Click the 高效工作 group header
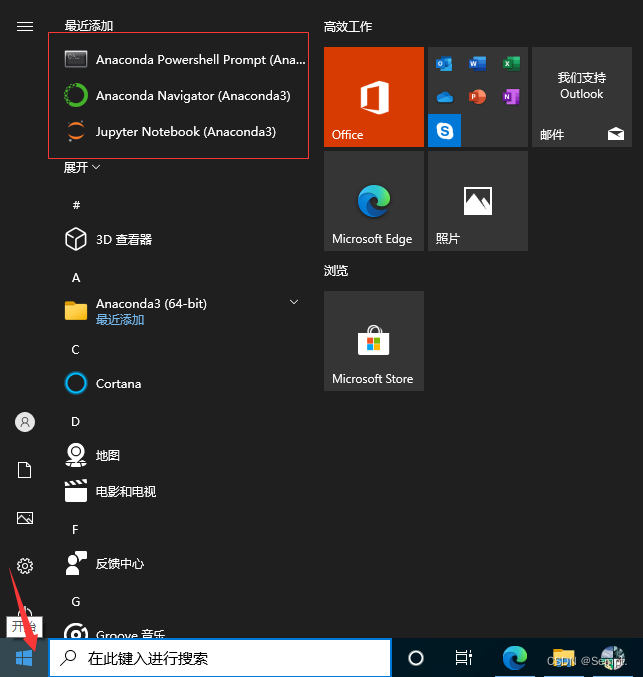The width and height of the screenshot is (643, 677). coord(348,27)
